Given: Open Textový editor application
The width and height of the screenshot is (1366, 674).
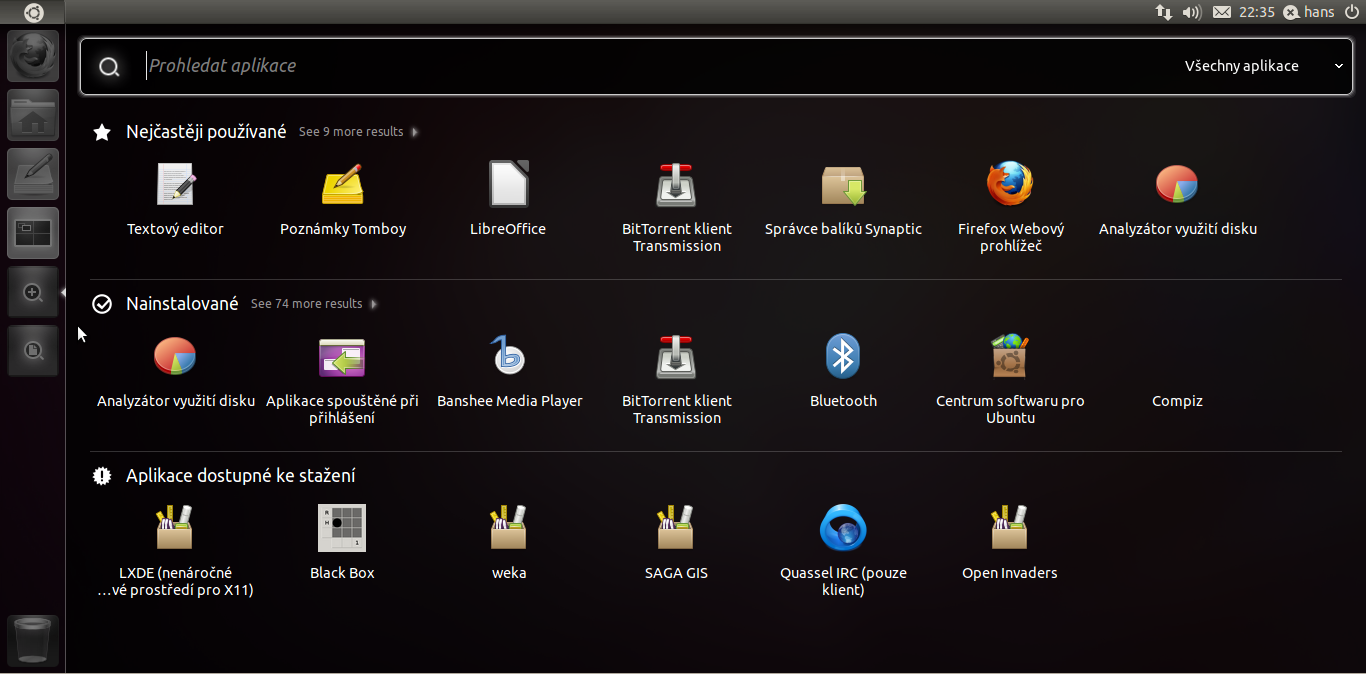Looking at the screenshot, I should pyautogui.click(x=175, y=186).
